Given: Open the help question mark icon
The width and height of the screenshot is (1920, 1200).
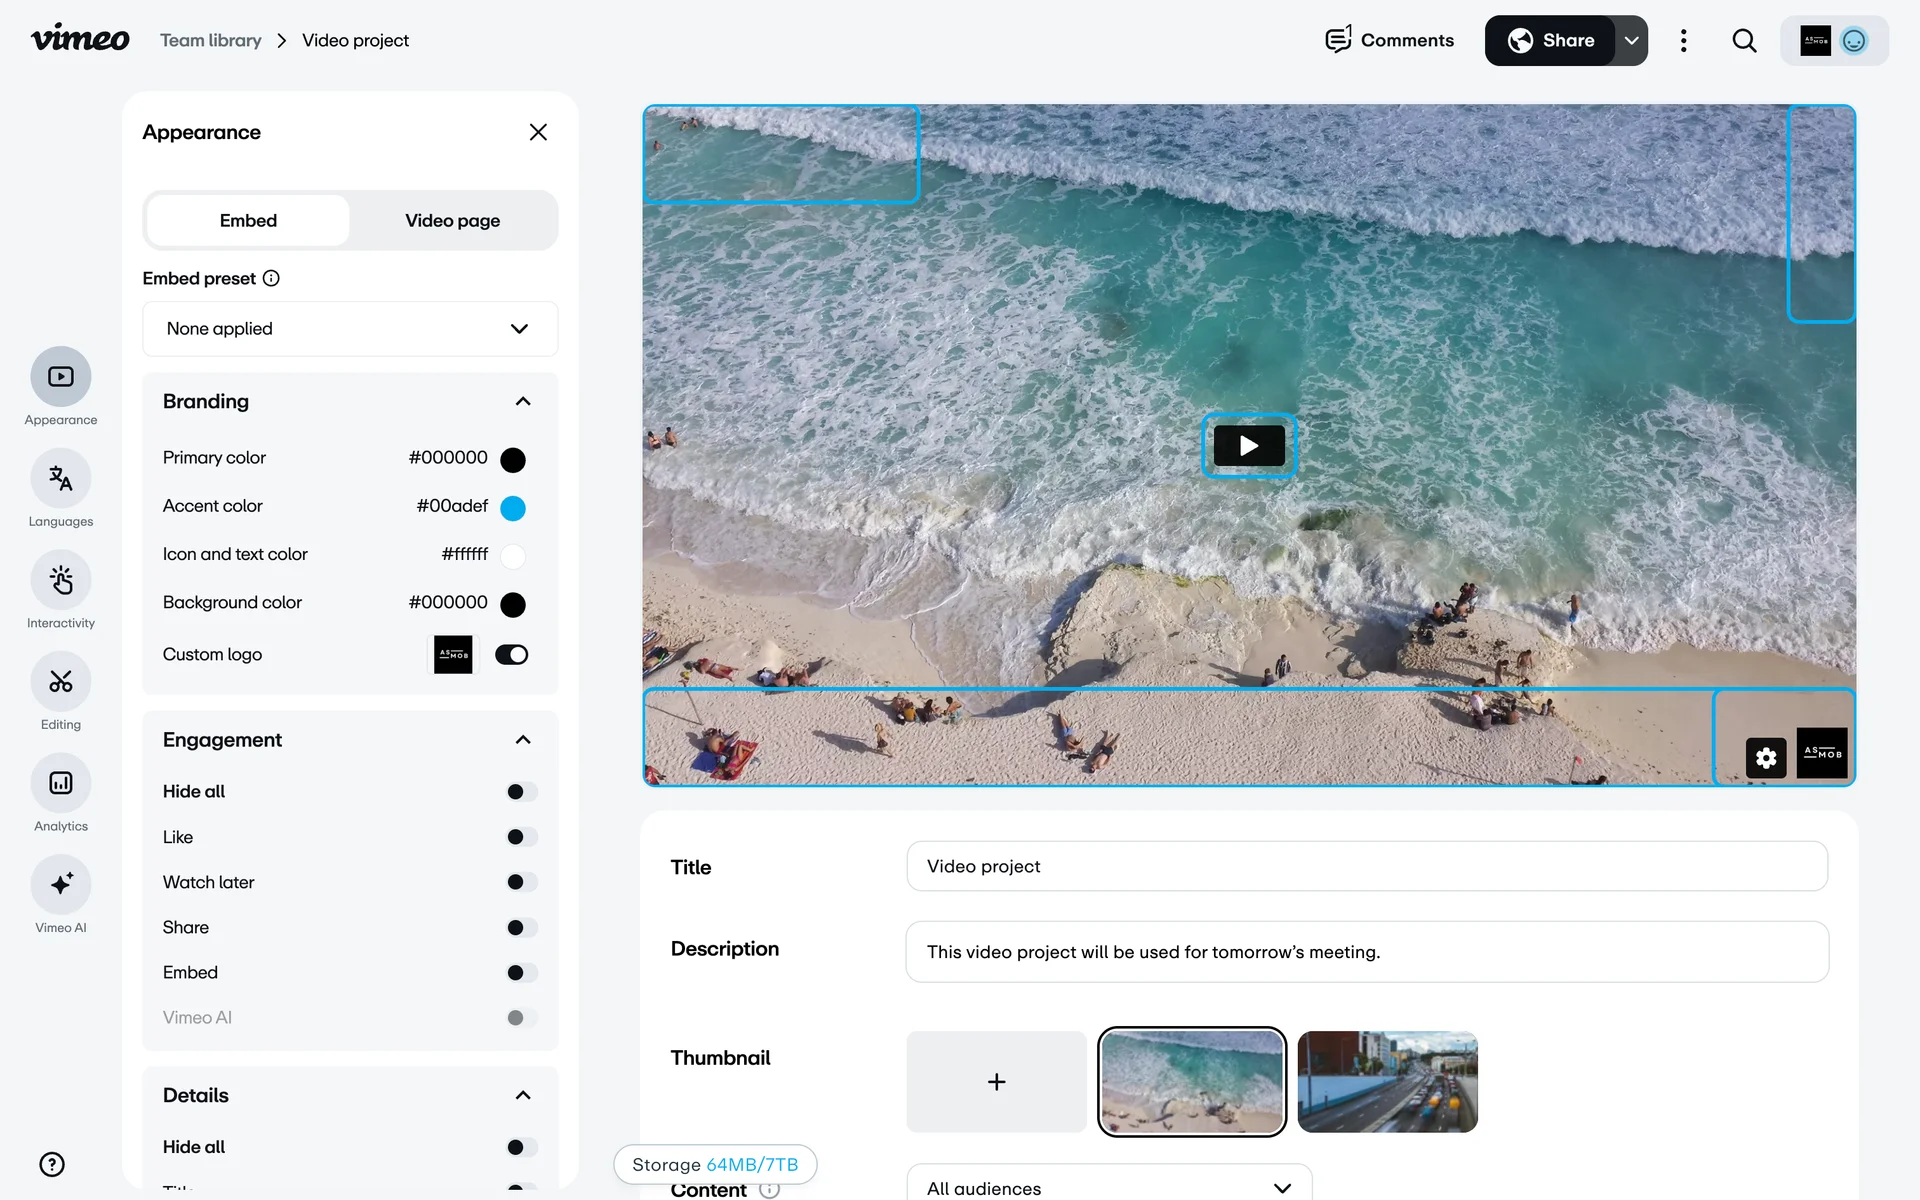Looking at the screenshot, I should (x=52, y=1164).
